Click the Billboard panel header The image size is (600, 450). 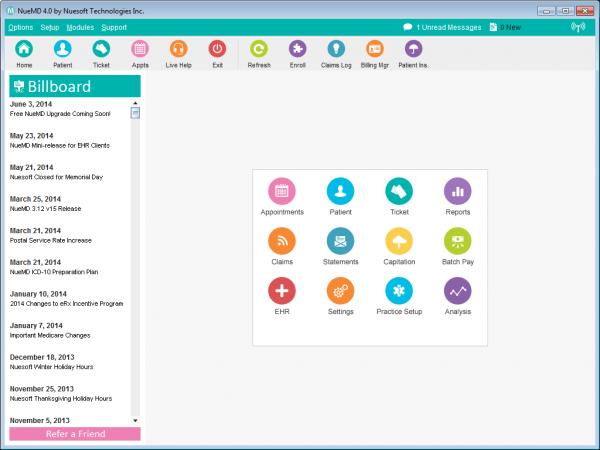[75, 86]
